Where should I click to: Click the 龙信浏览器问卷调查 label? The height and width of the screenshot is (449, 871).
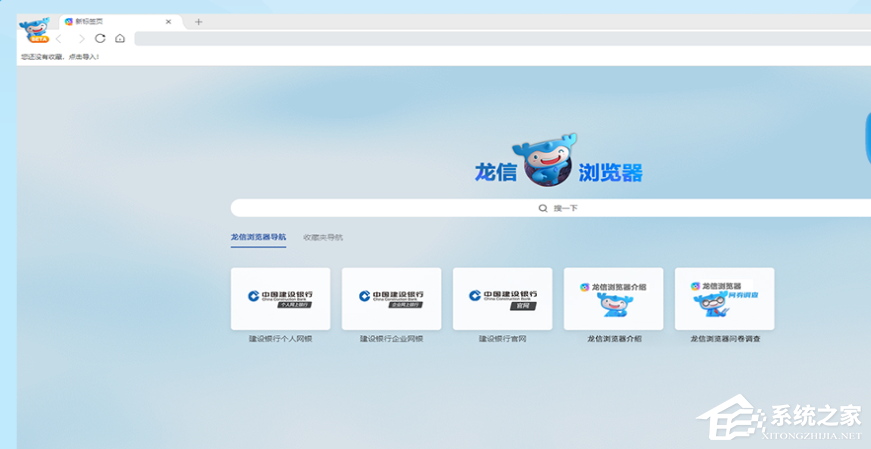[x=725, y=338]
